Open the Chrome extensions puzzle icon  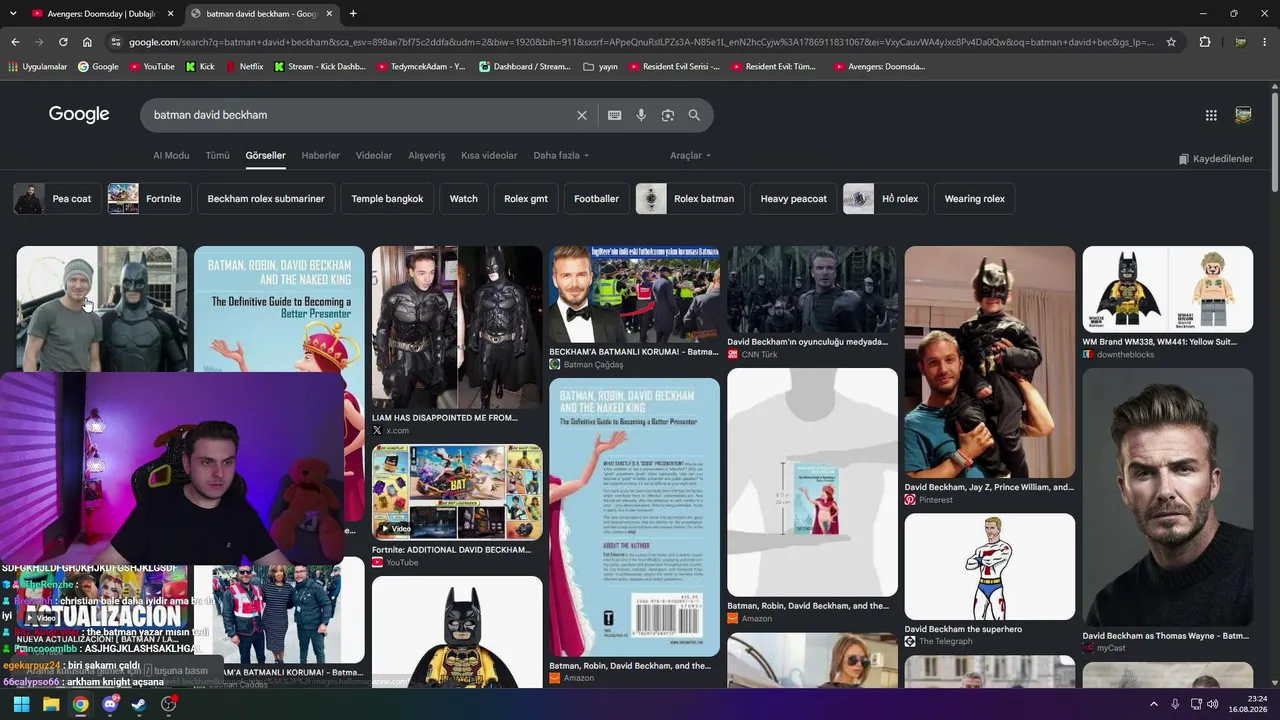tap(1205, 42)
